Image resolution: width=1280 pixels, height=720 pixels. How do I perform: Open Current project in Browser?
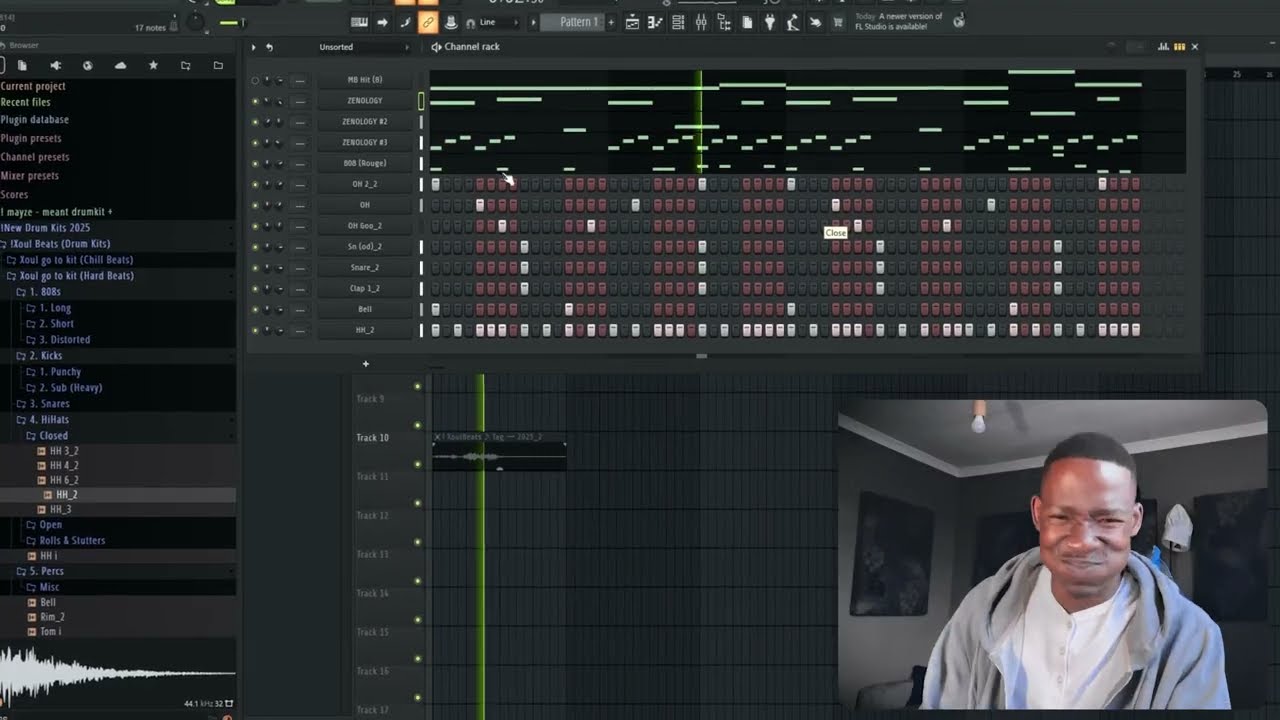point(33,86)
